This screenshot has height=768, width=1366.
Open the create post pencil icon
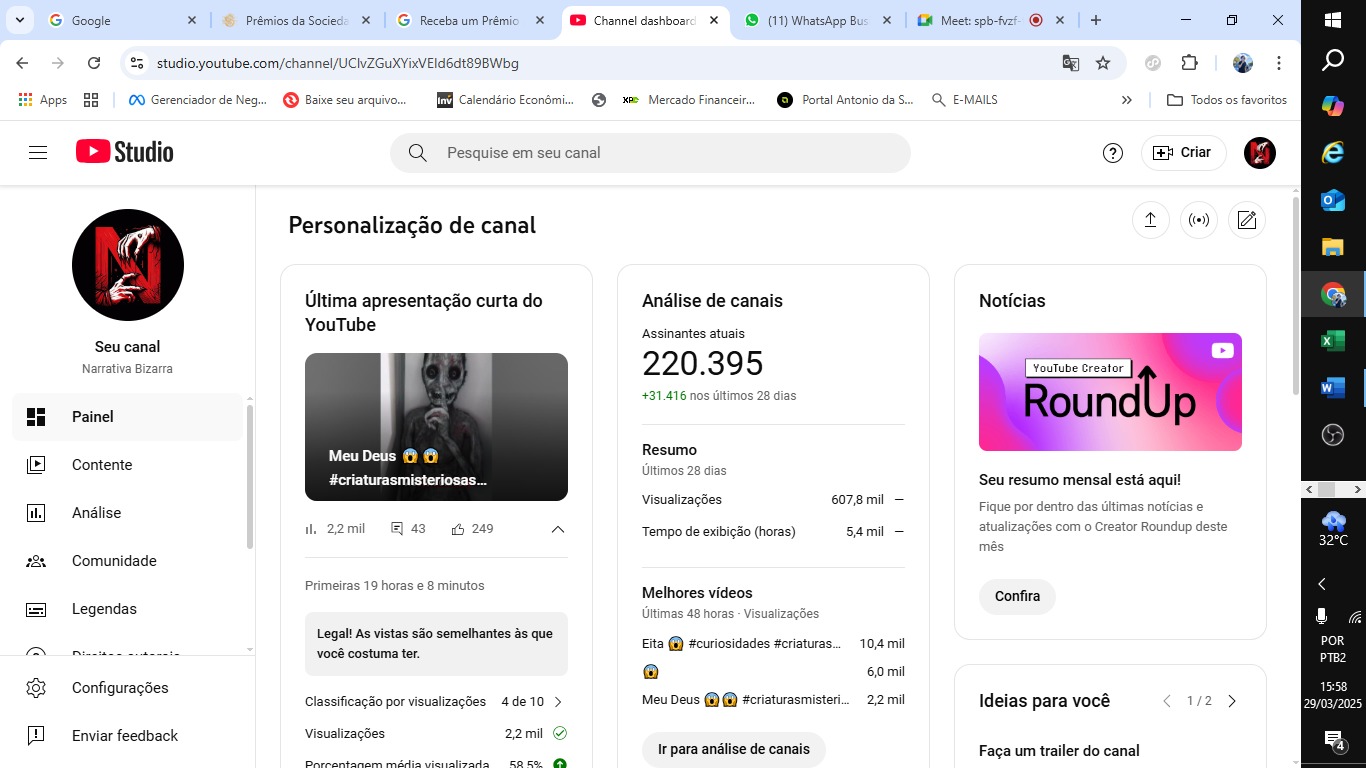[x=1247, y=220]
